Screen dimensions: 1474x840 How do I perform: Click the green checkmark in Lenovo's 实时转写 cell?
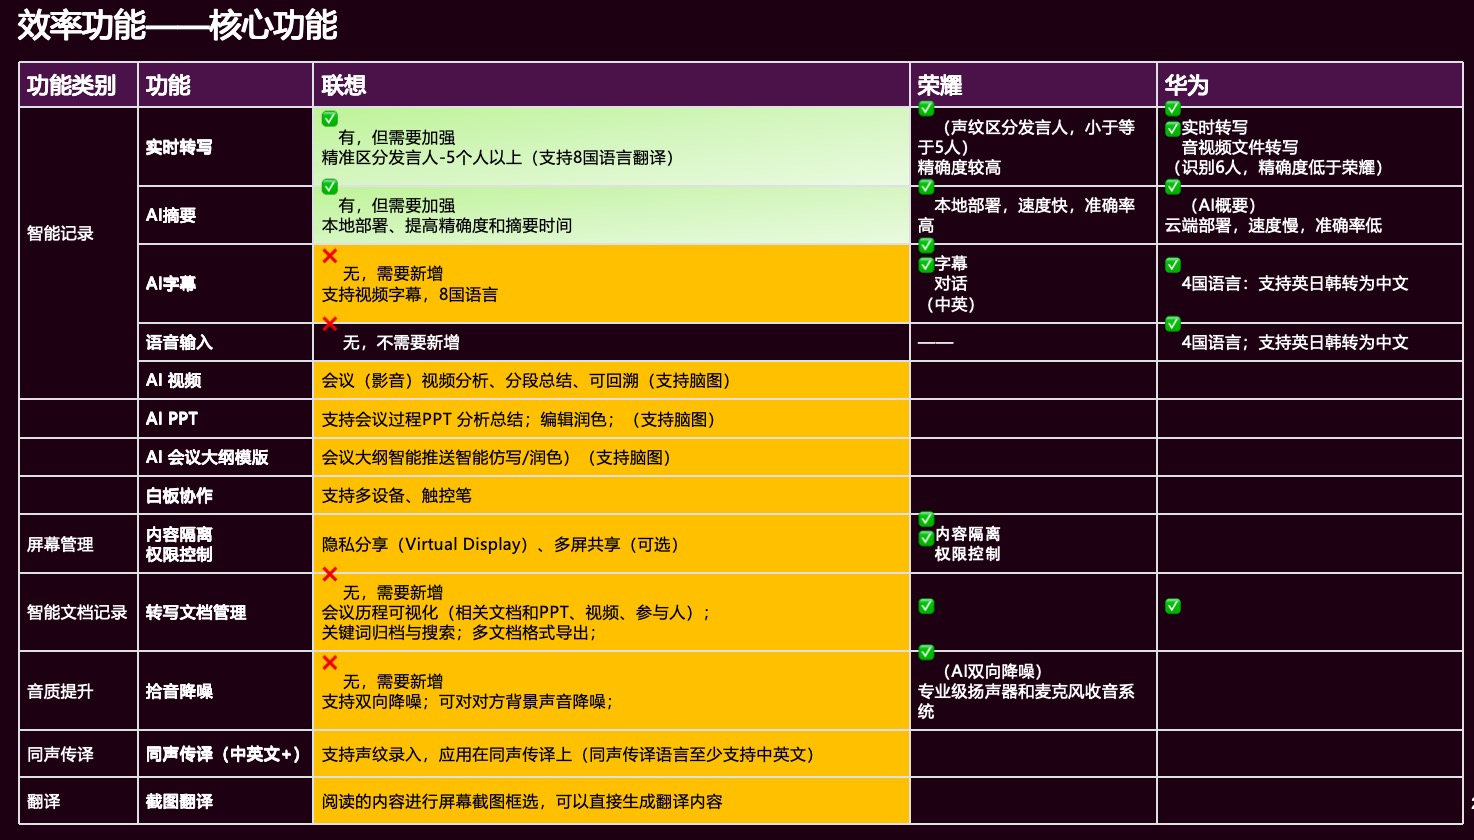click(x=330, y=118)
